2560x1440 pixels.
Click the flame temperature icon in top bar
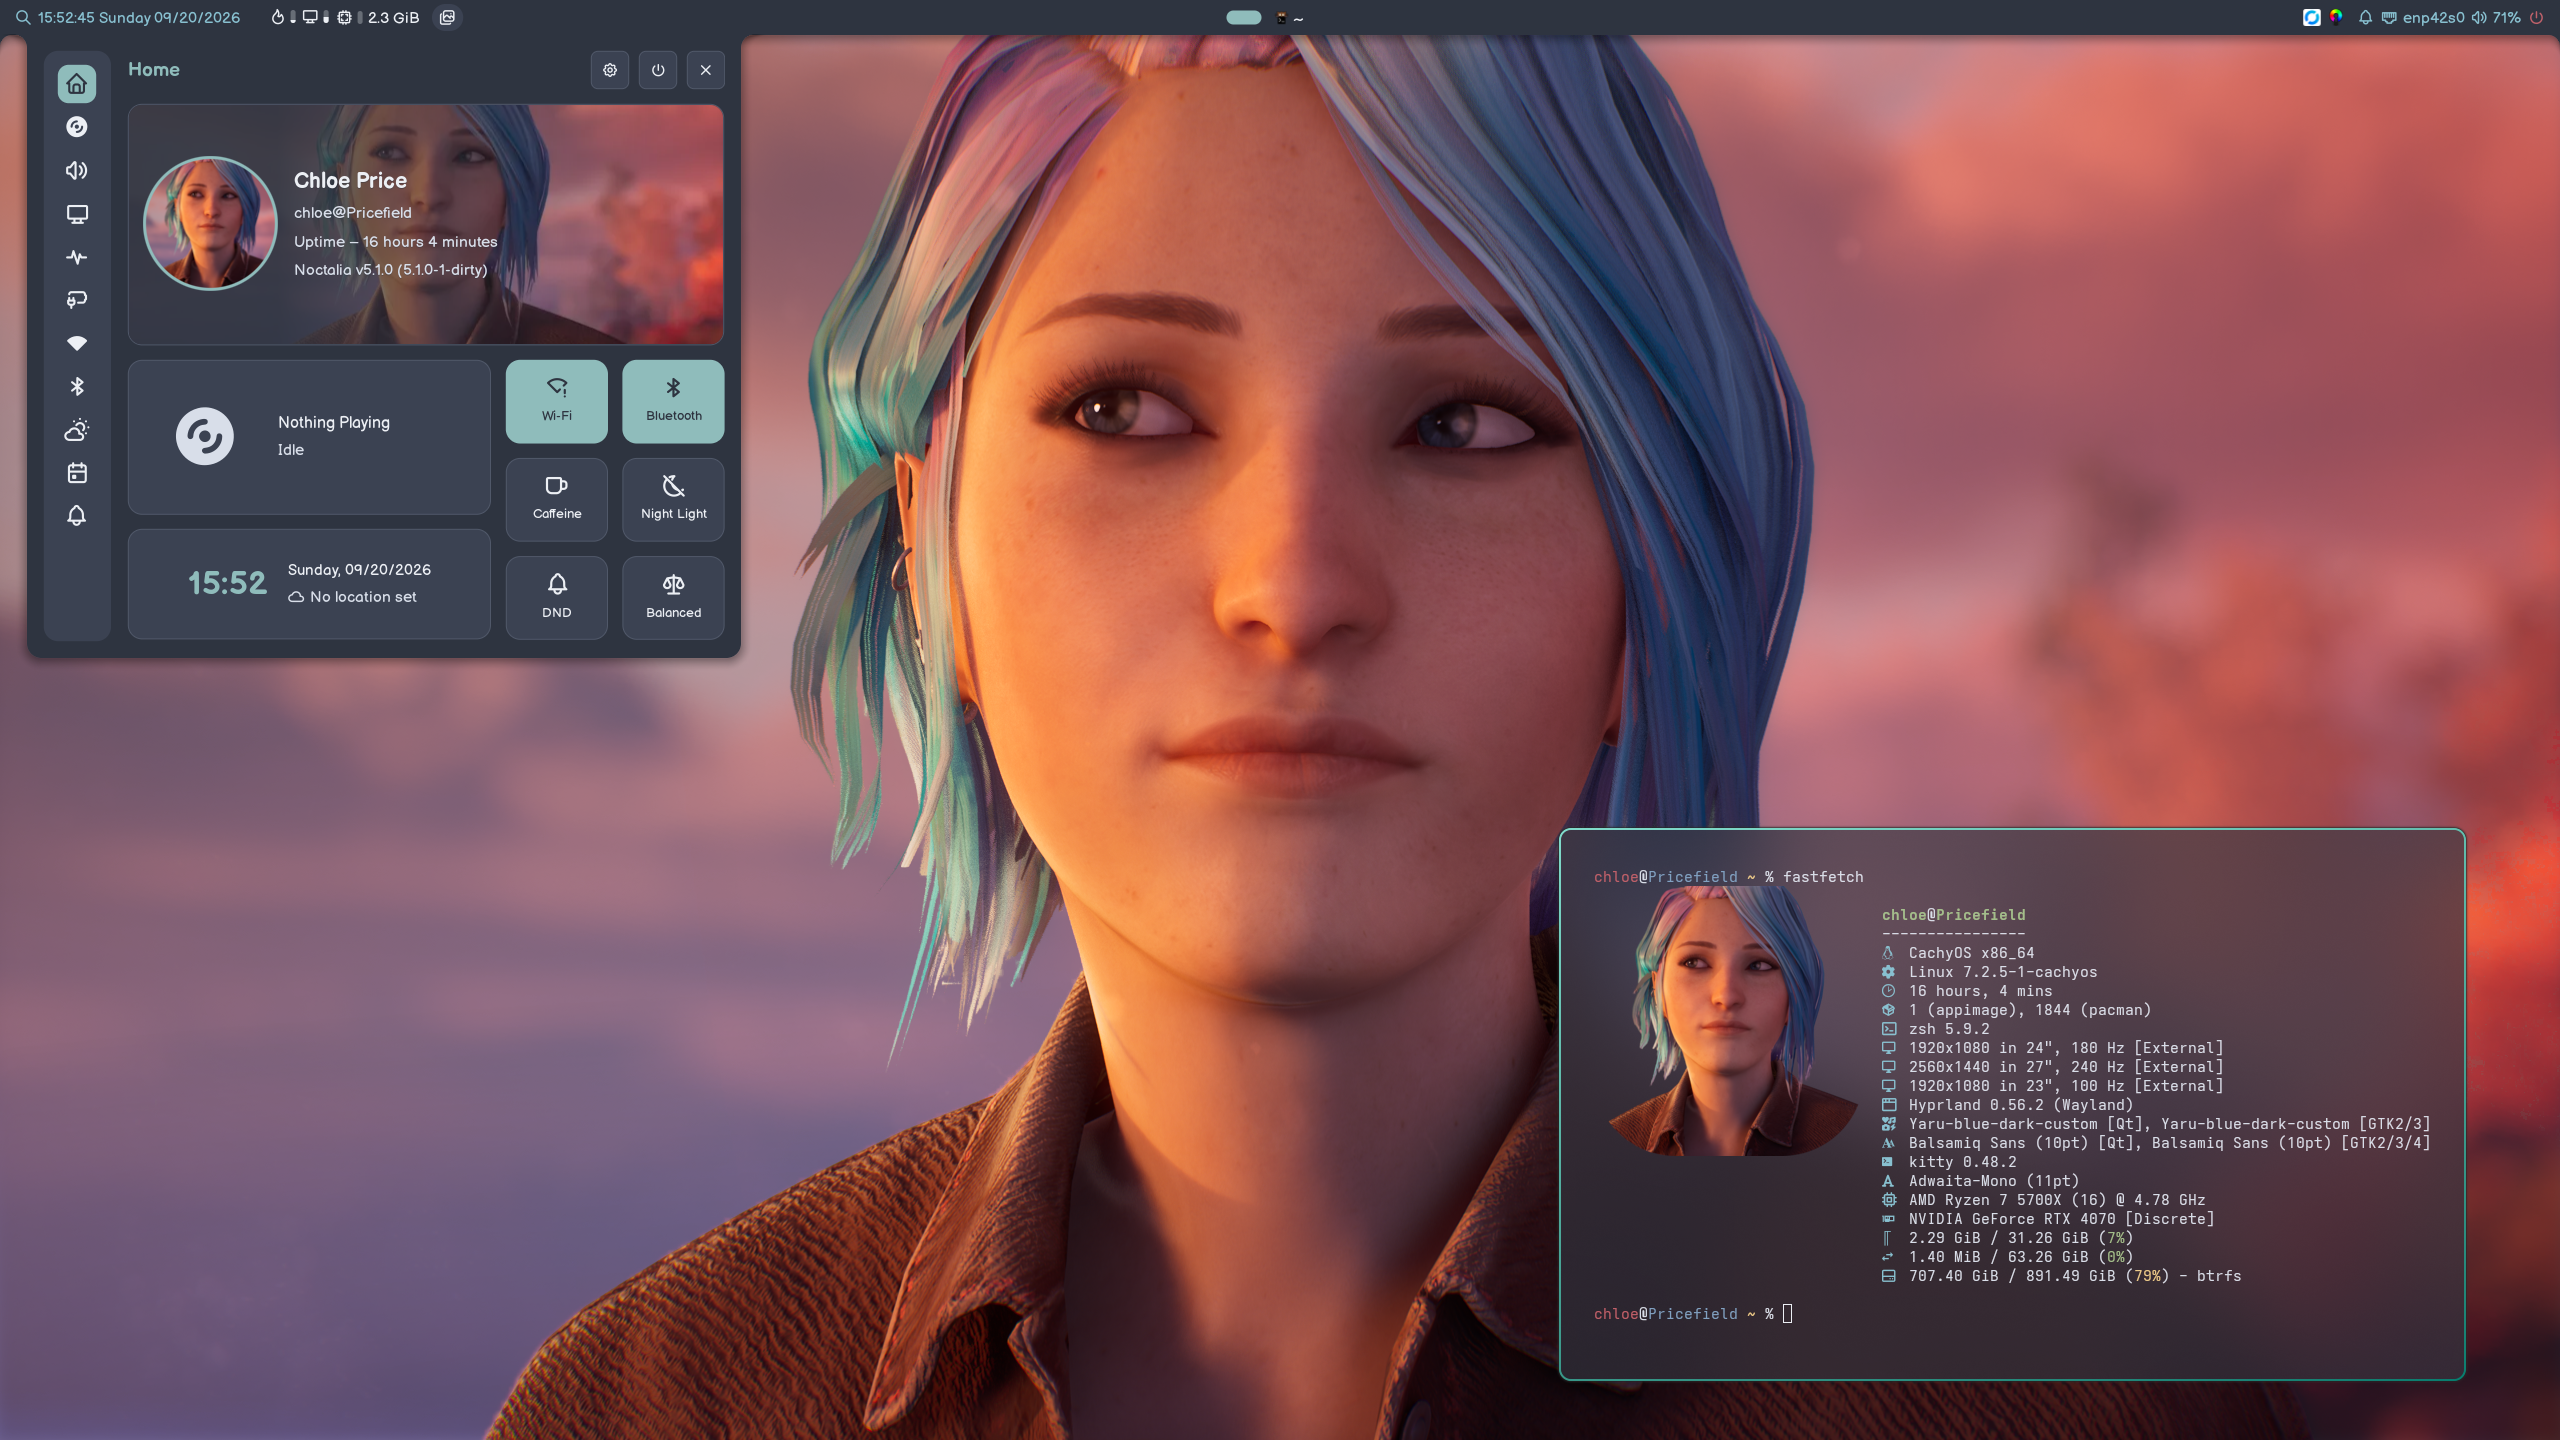278,17
